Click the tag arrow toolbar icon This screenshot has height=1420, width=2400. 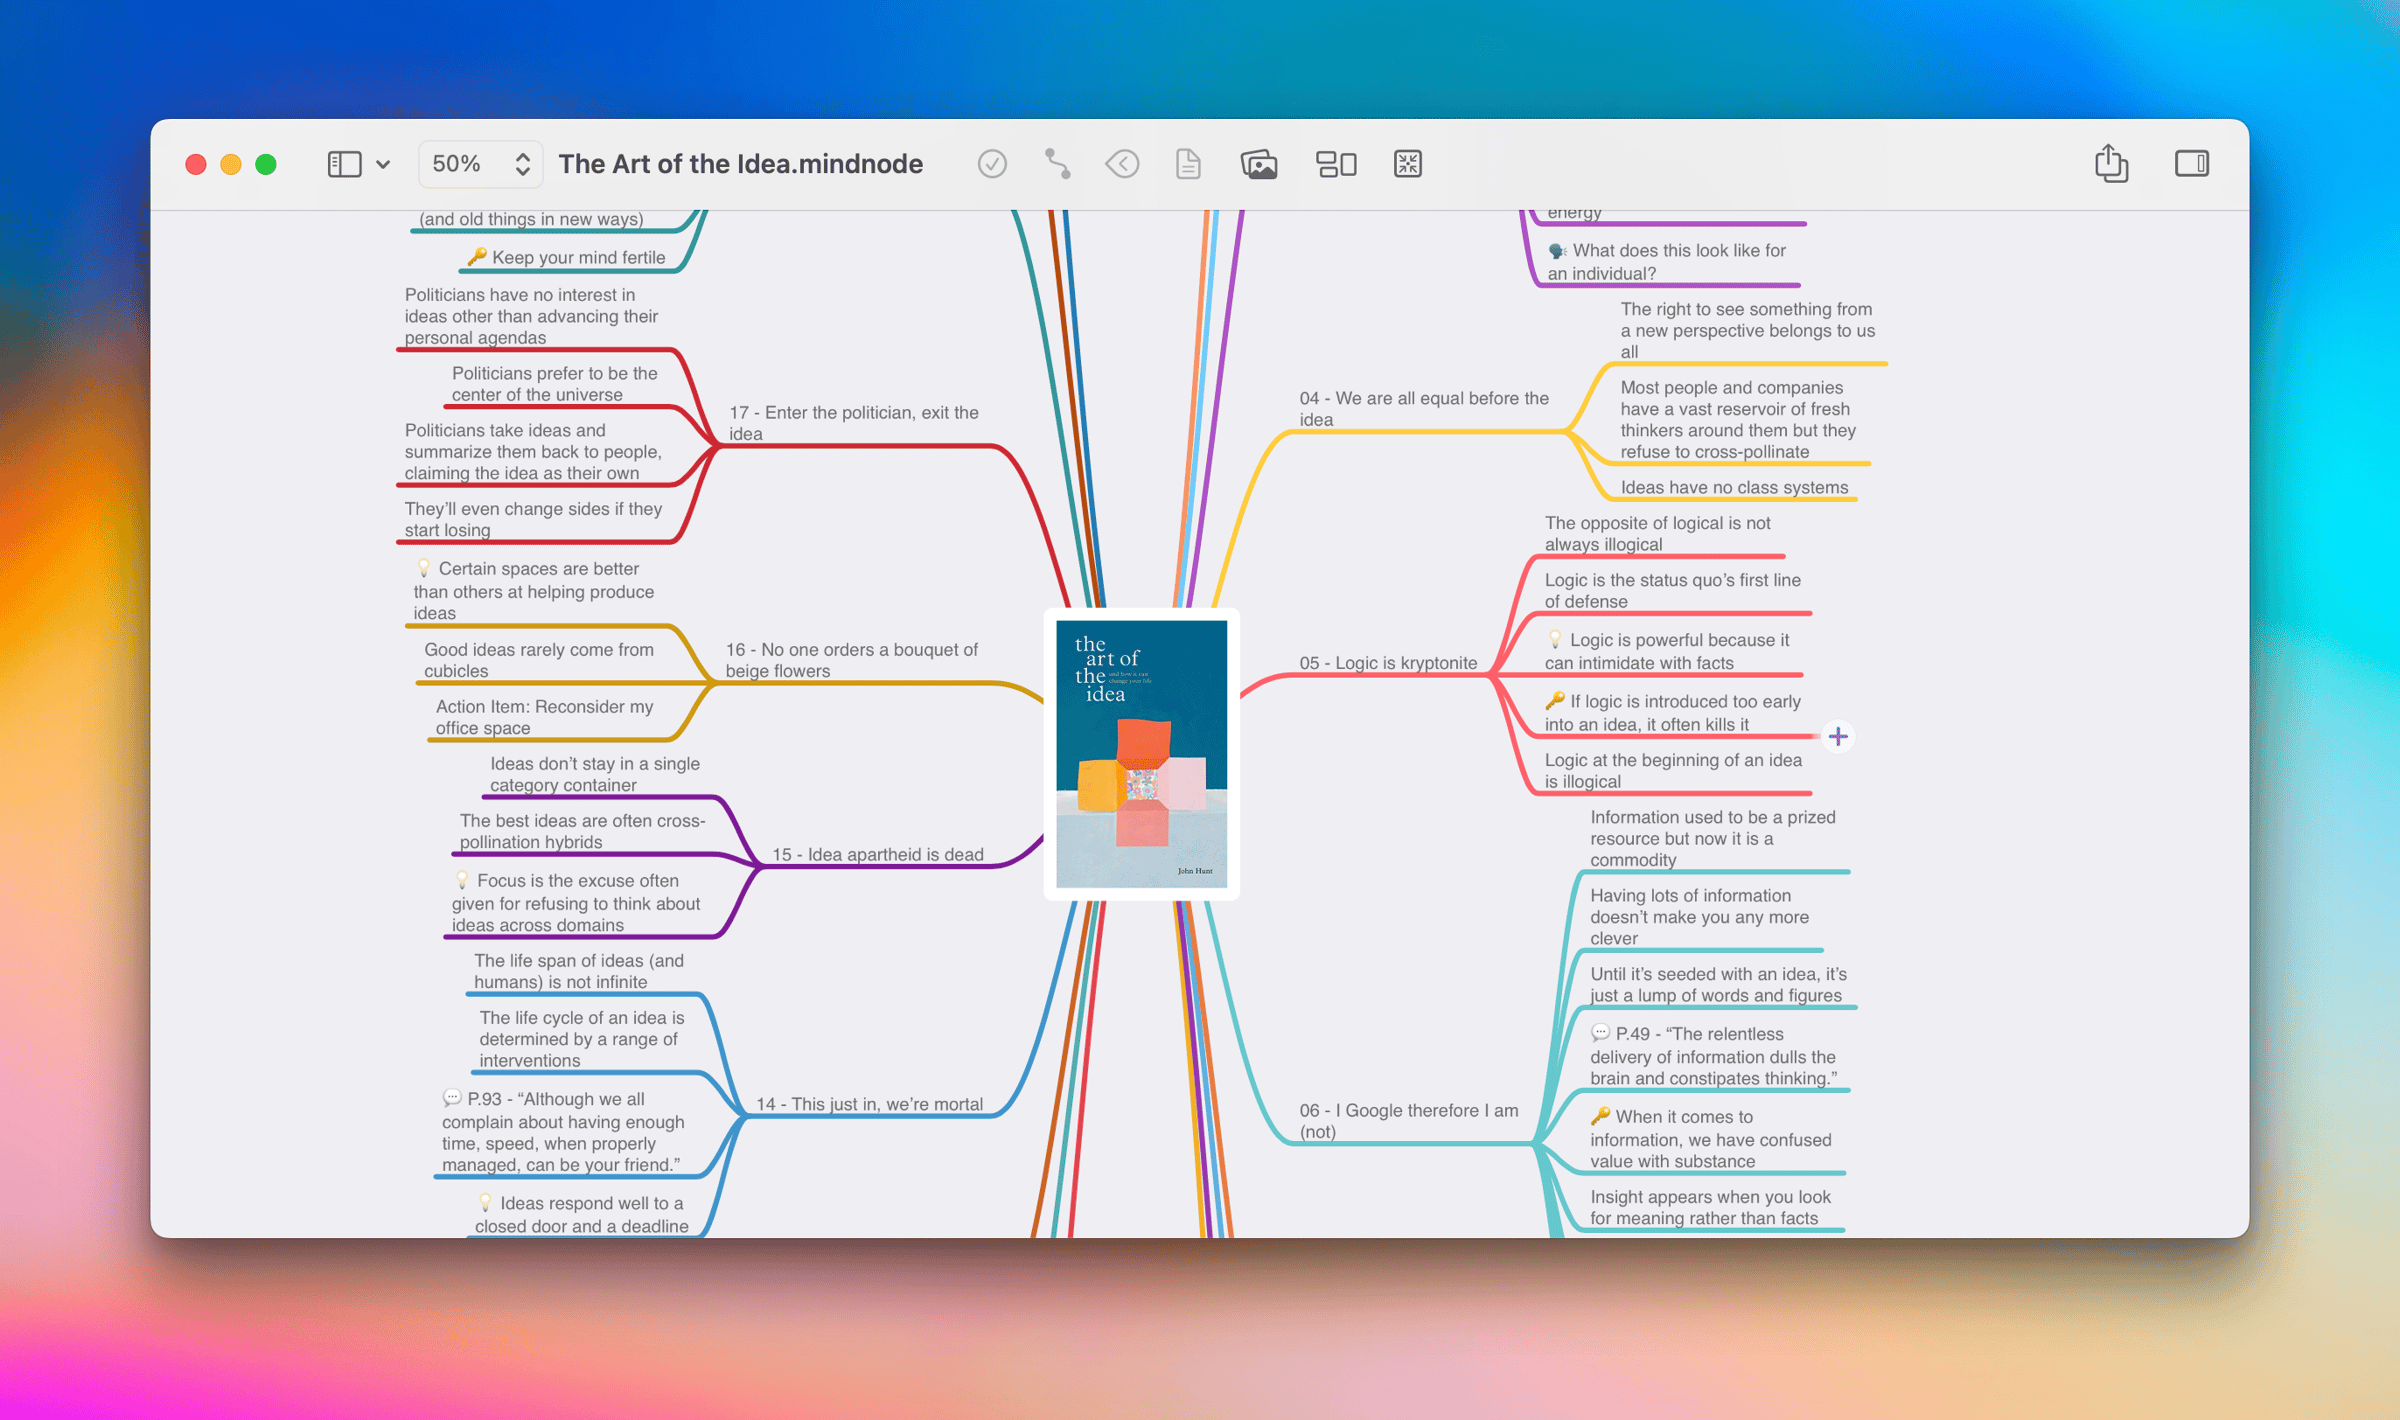(1122, 164)
